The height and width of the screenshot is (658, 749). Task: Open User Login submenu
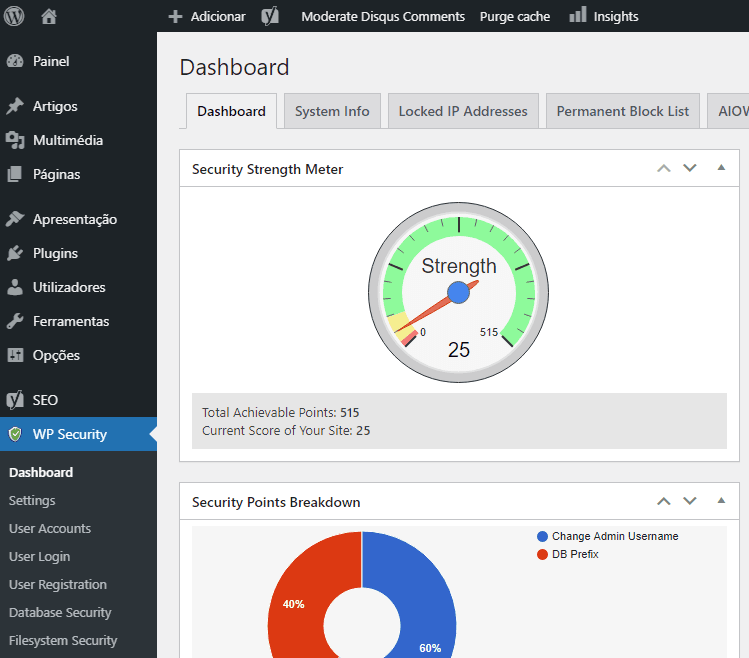[39, 557]
